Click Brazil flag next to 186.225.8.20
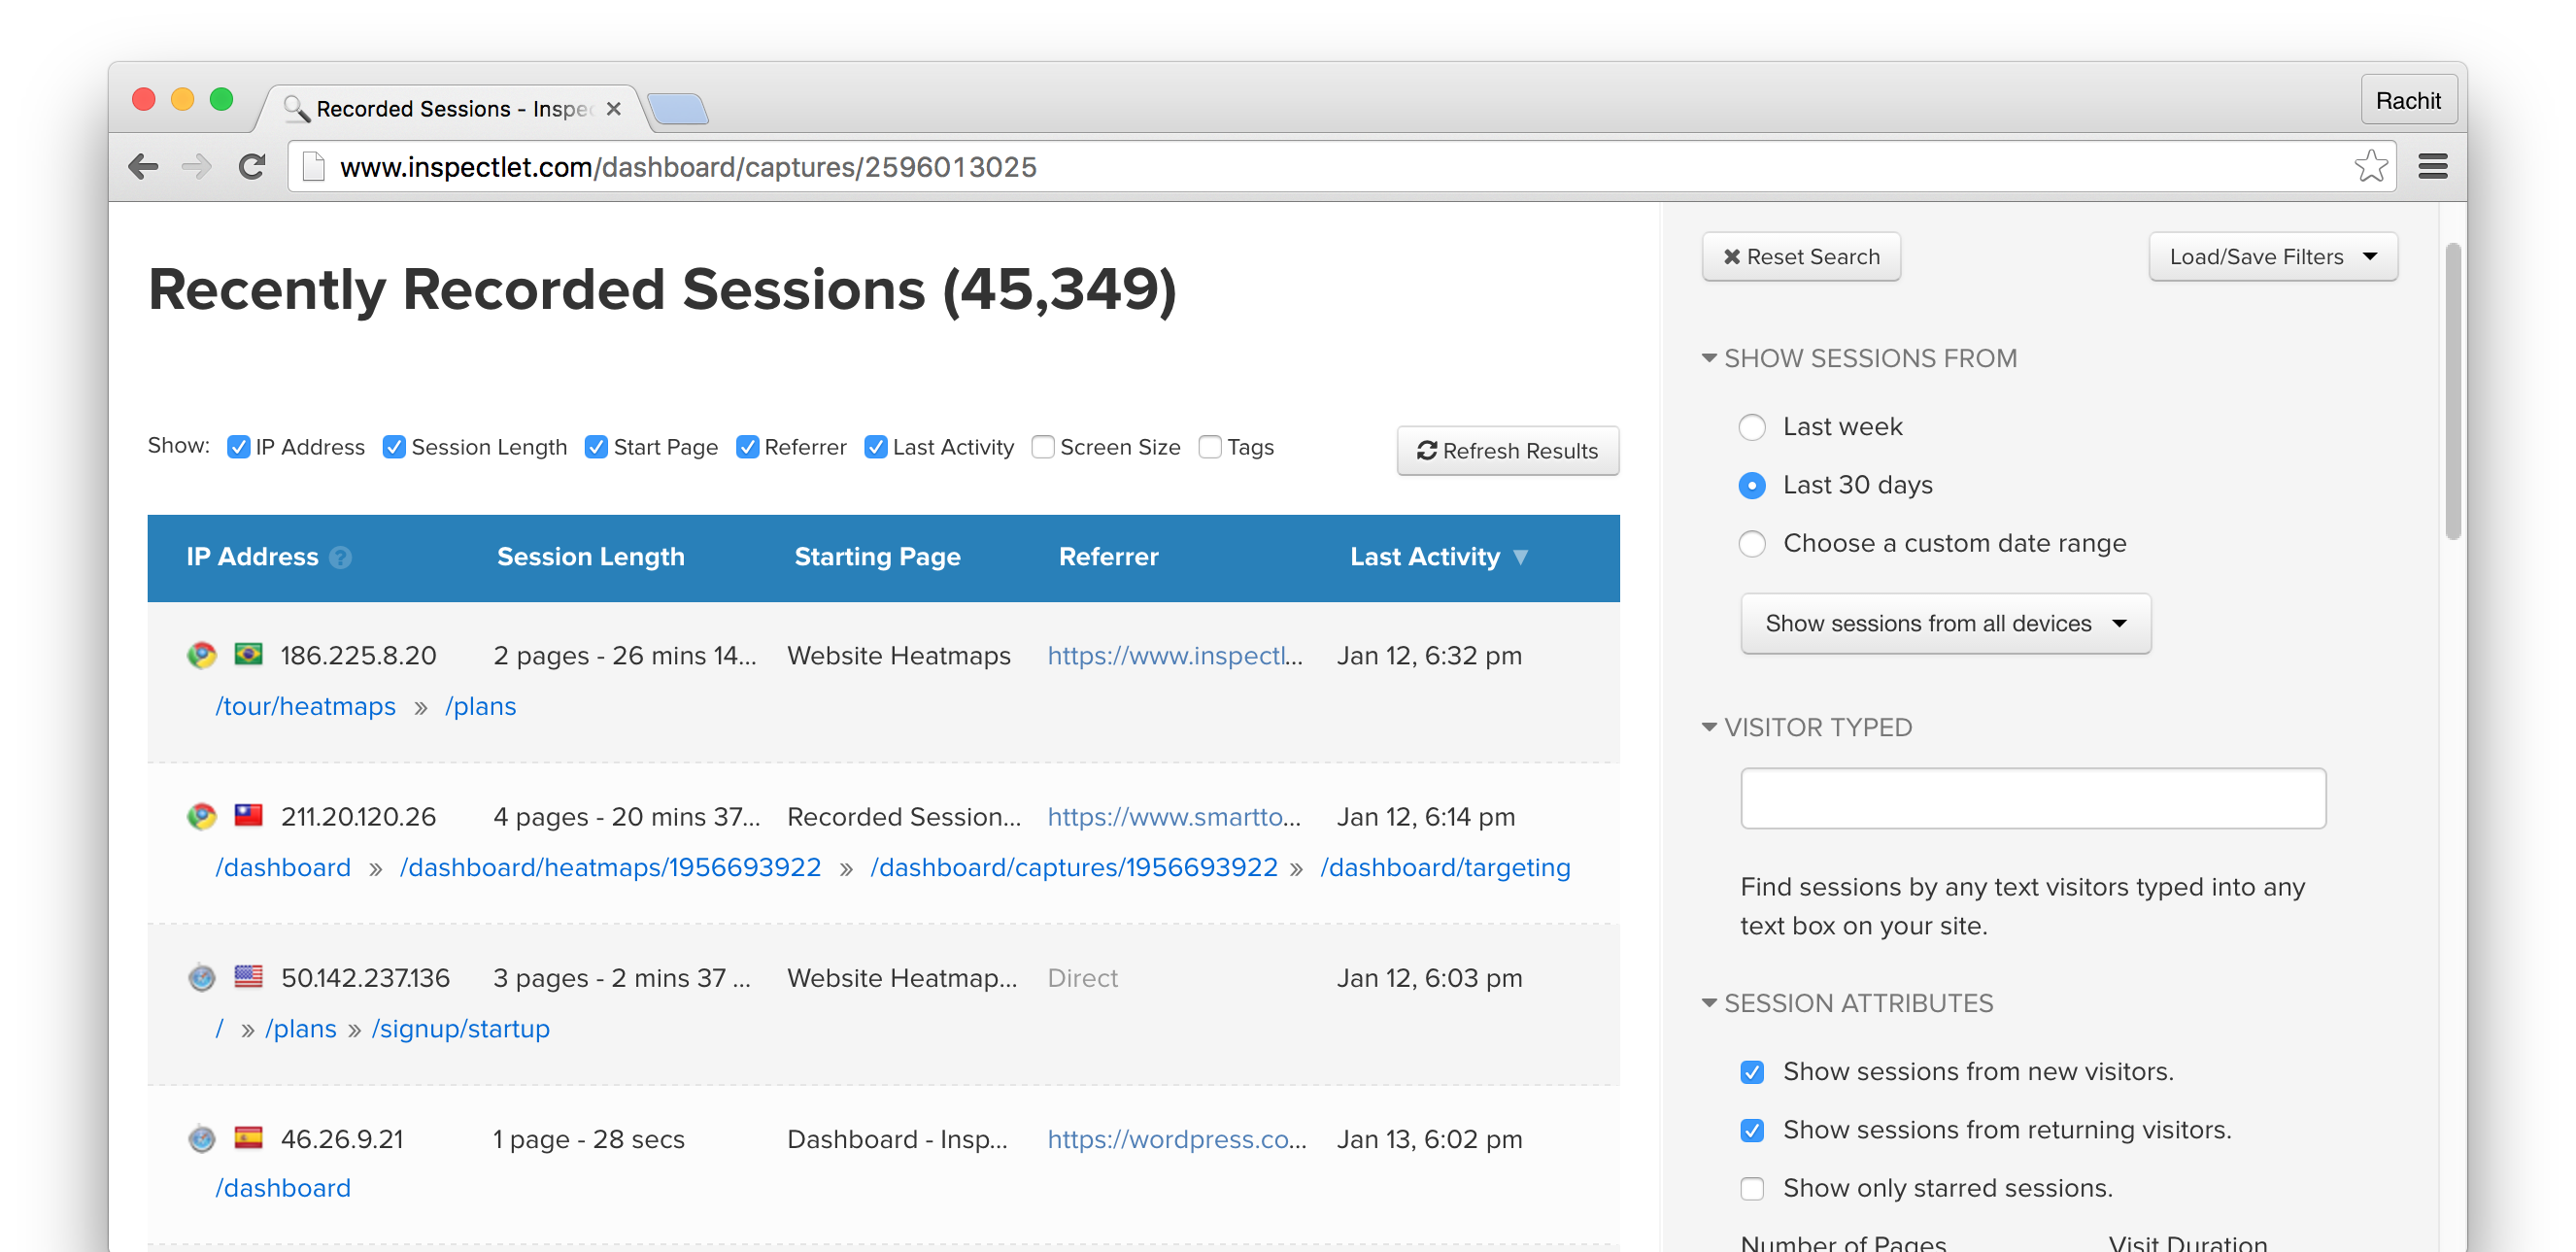 click(x=248, y=654)
